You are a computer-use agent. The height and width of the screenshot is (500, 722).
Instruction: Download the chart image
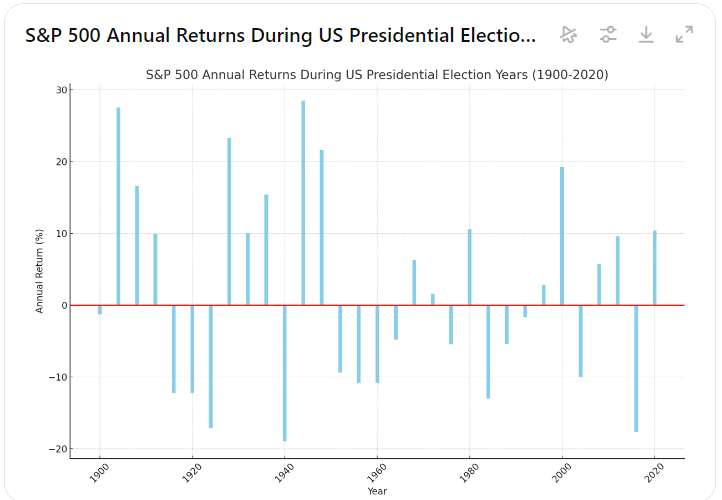coord(646,35)
